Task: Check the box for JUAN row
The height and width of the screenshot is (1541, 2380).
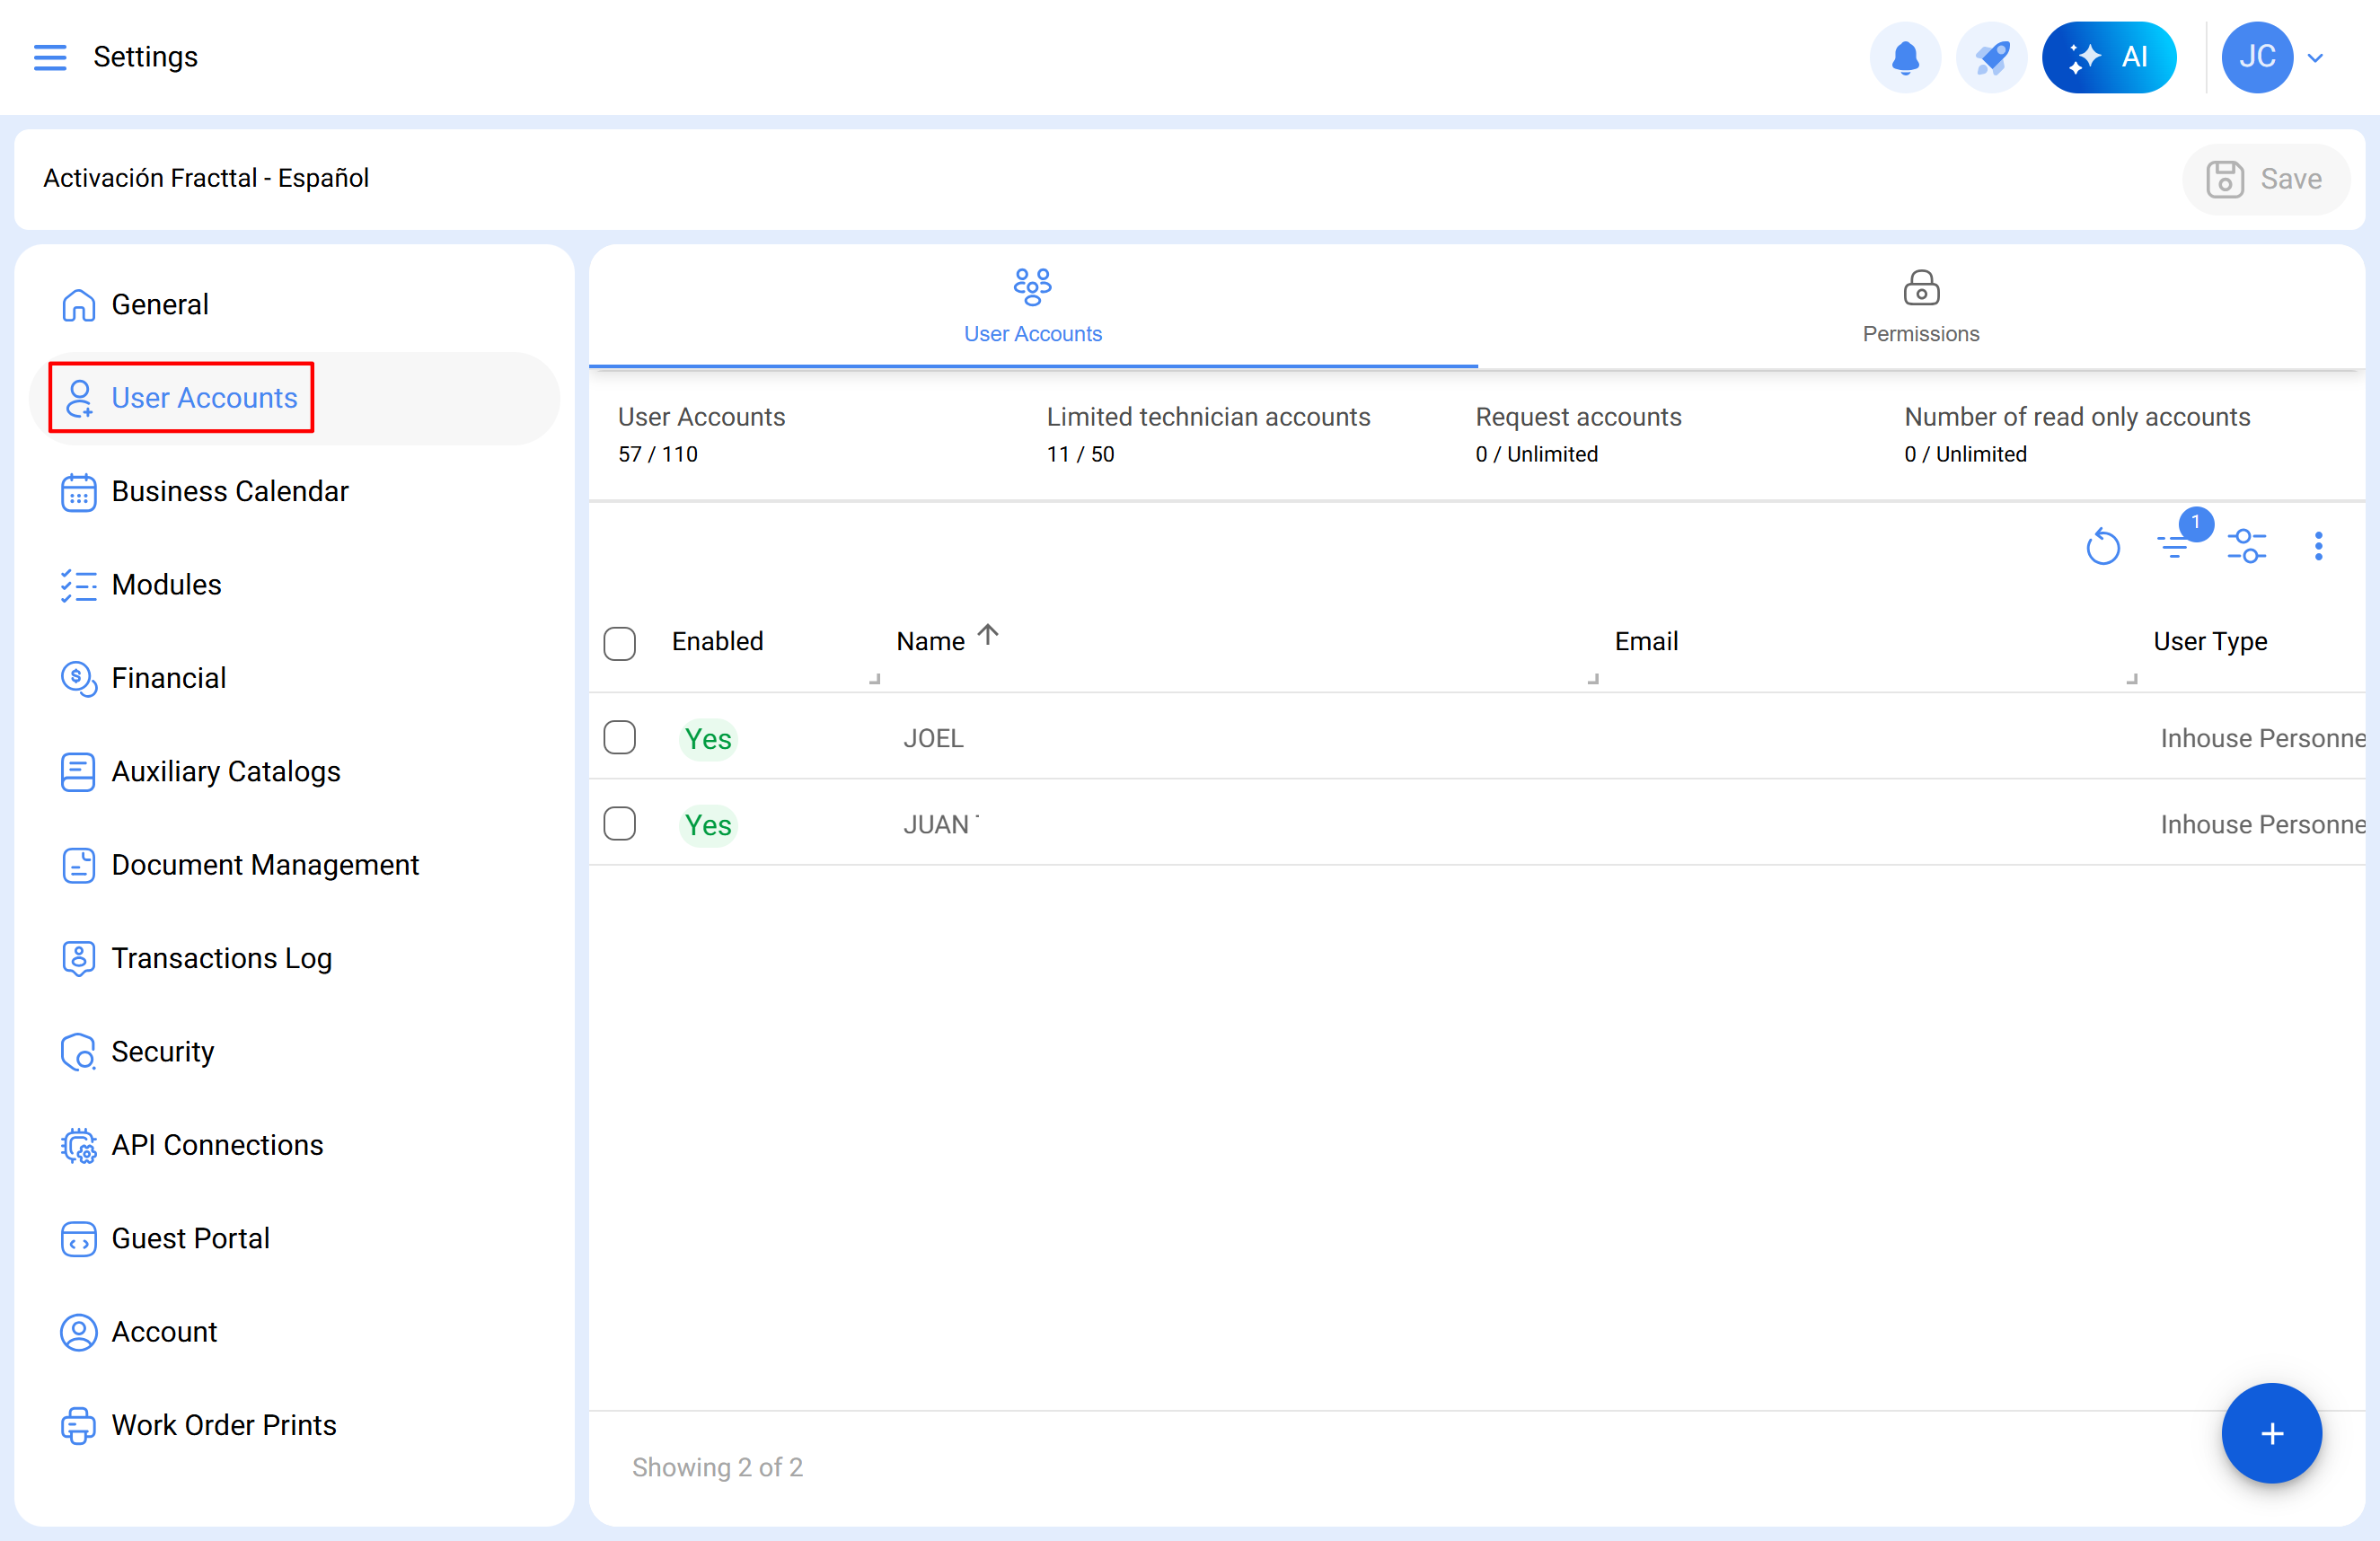Action: click(620, 824)
